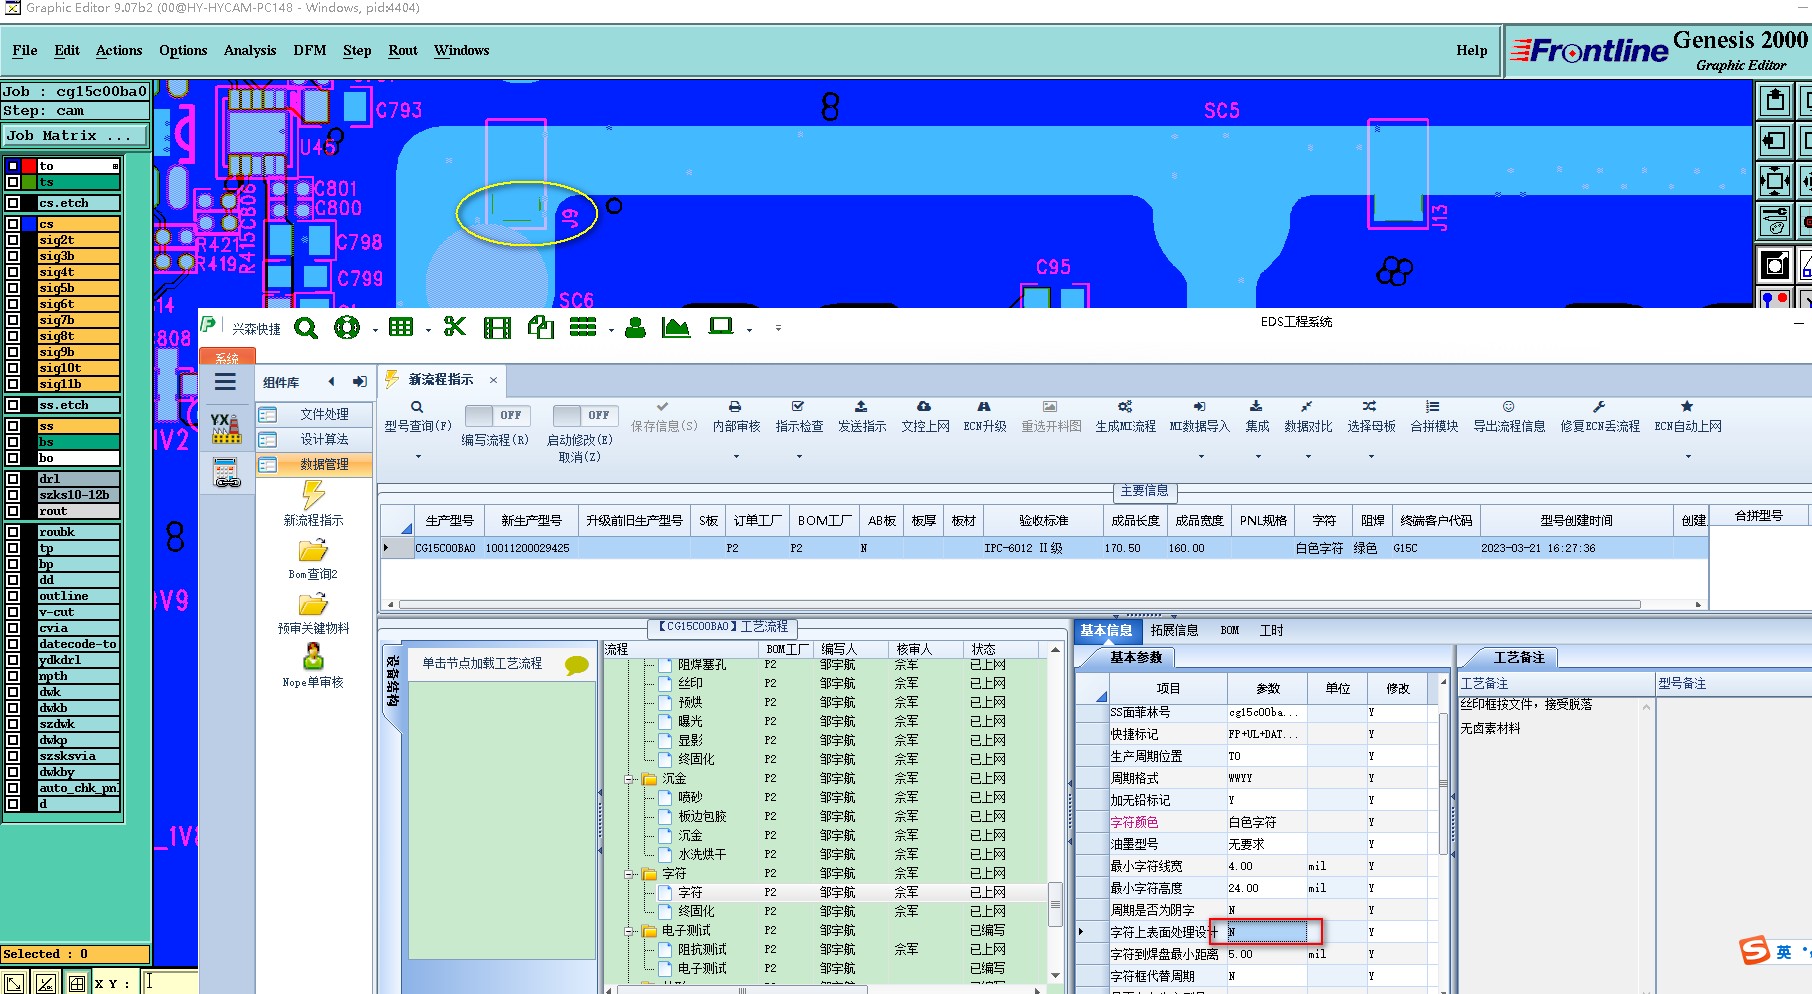
Task: Open dropdown arrow under ECN自动上网
Action: [1688, 457]
